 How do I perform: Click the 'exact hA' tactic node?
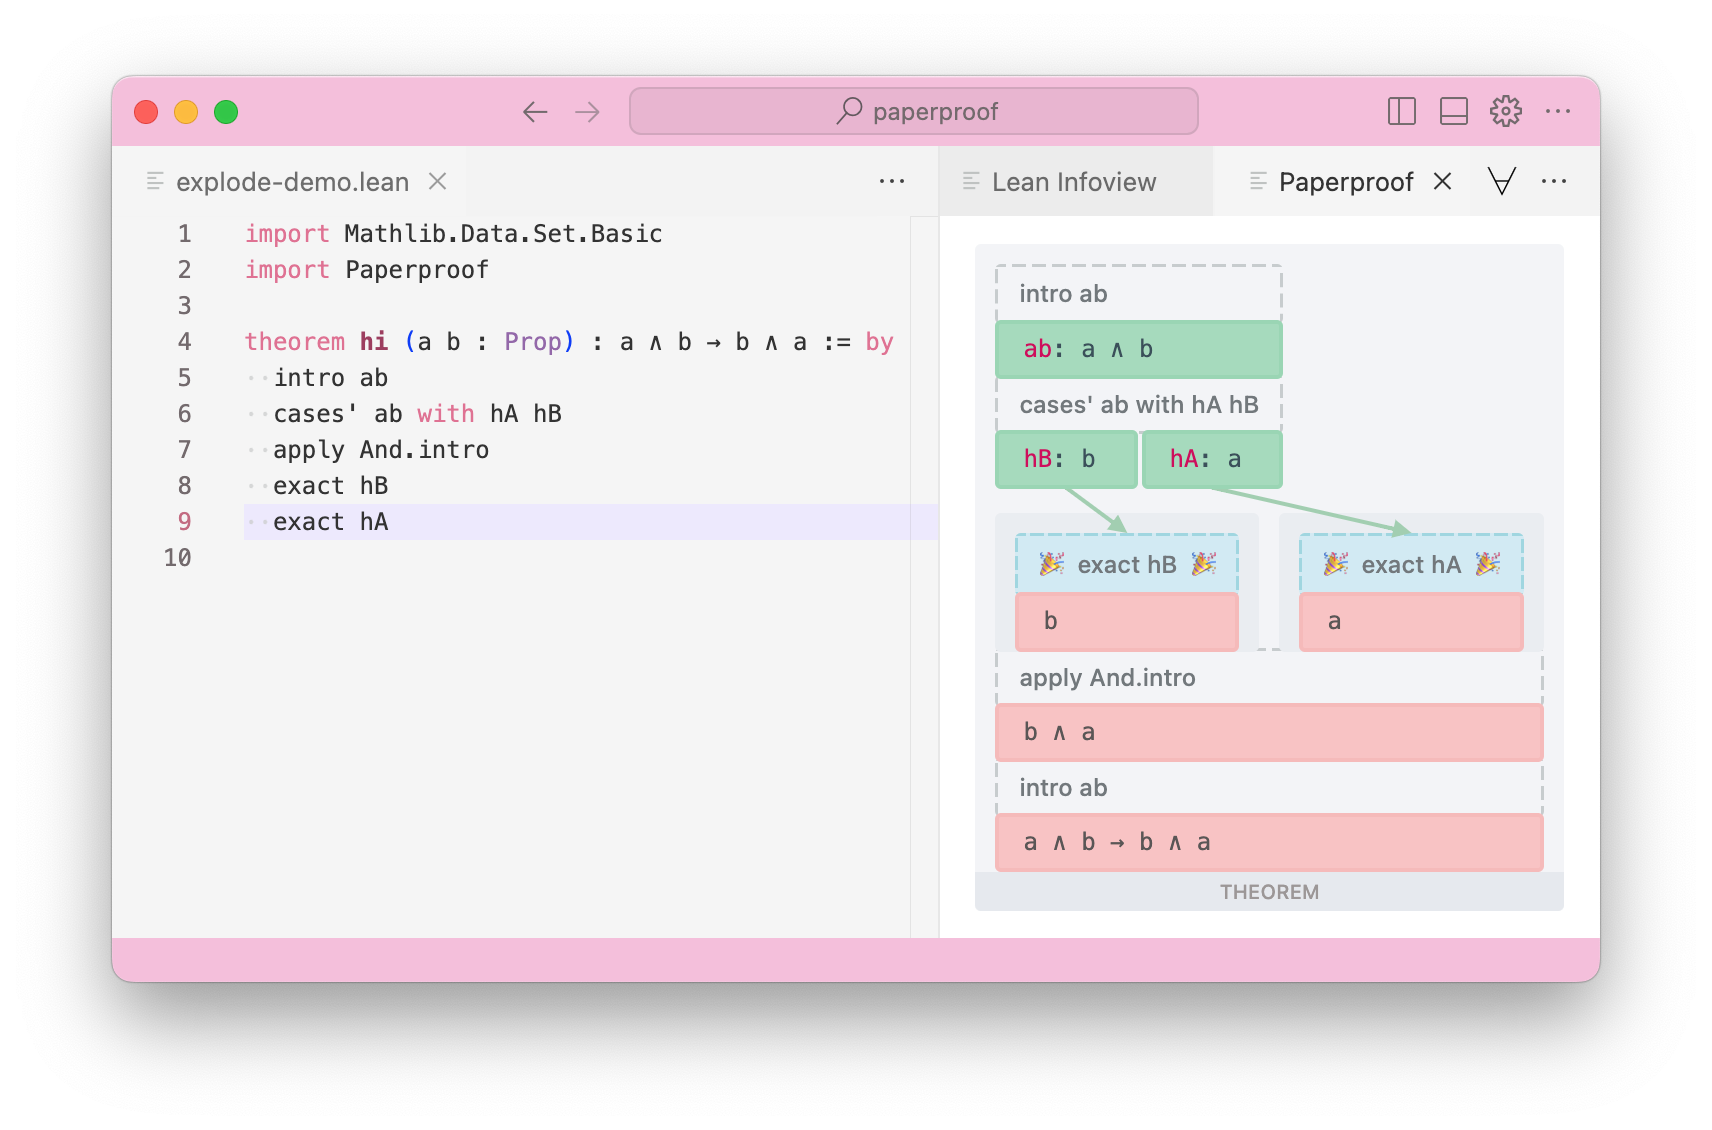[1411, 564]
